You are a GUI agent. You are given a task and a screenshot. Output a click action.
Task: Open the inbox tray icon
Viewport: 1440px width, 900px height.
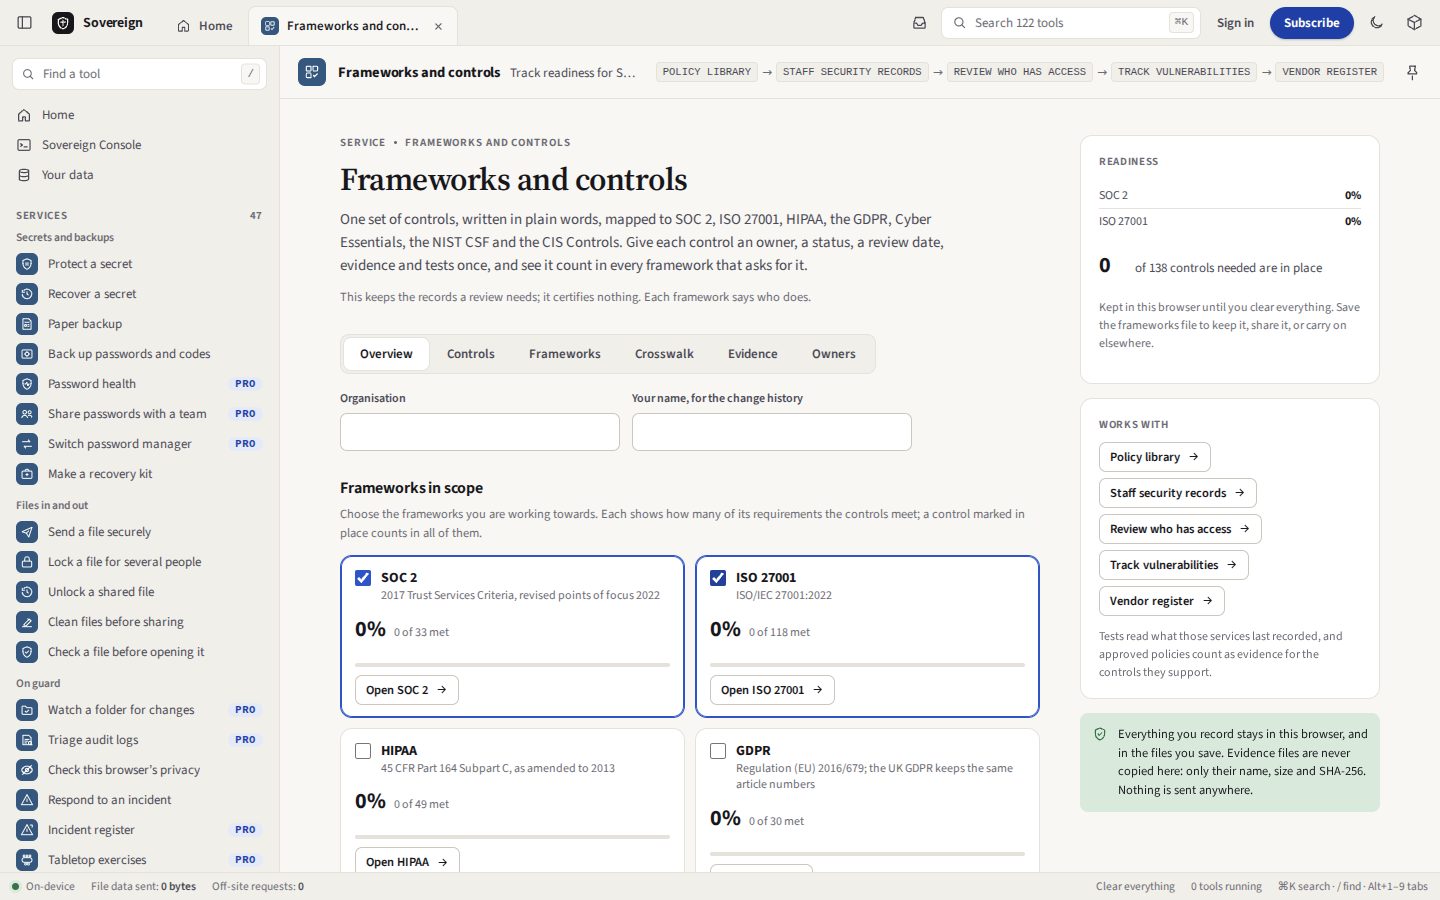[919, 23]
